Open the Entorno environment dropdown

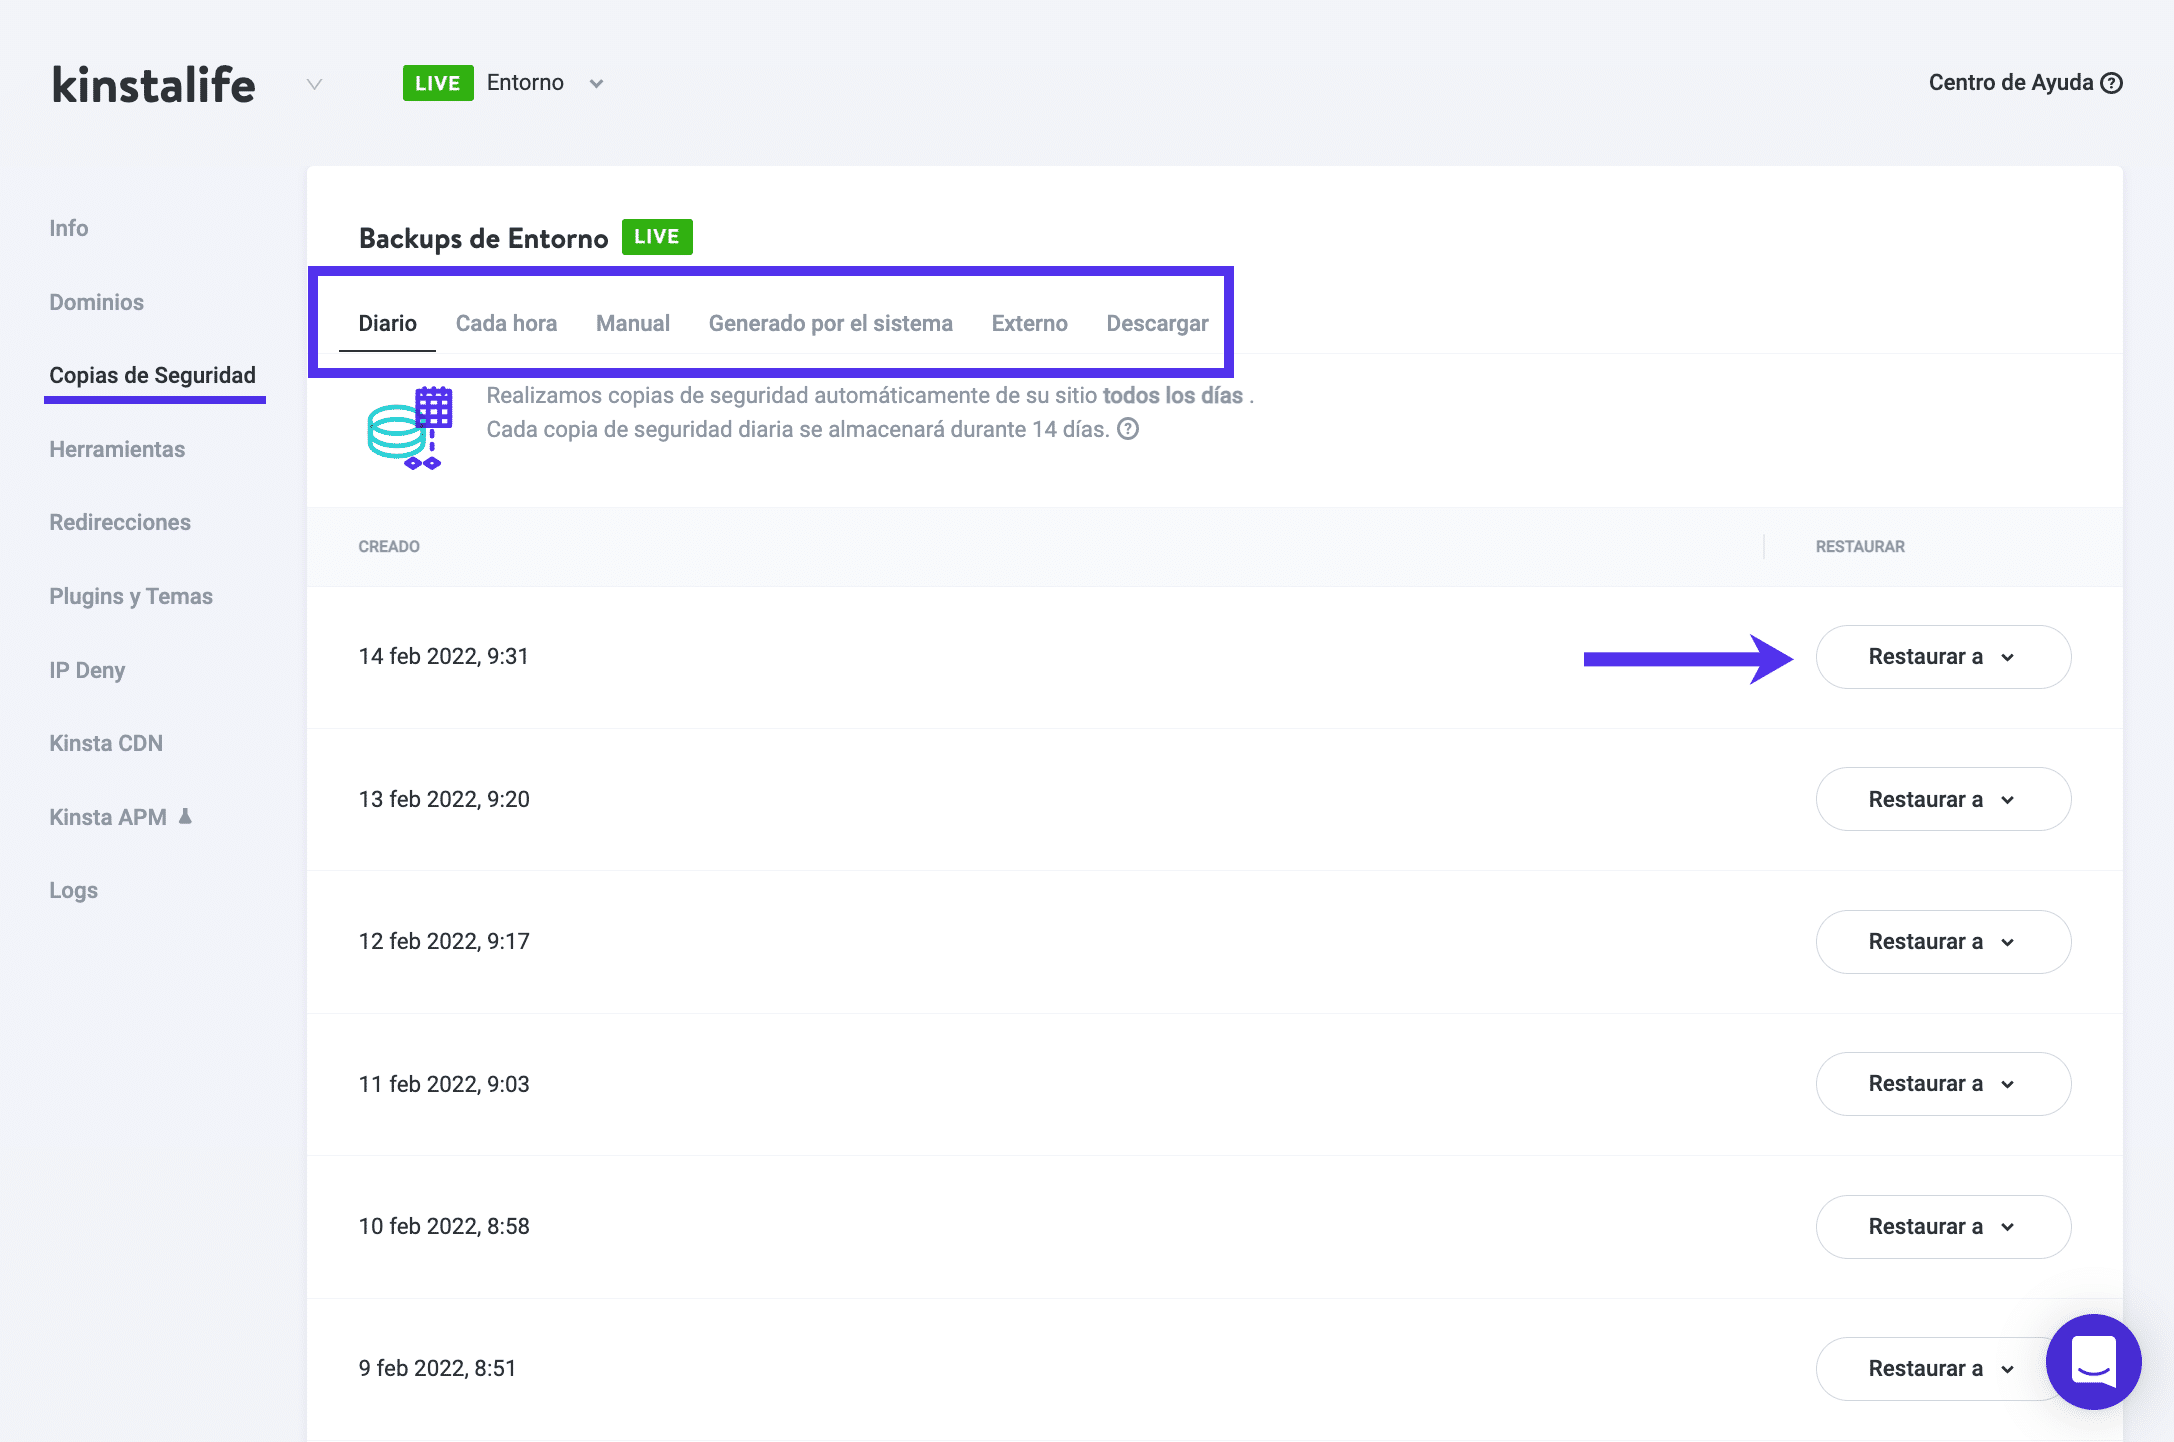(596, 83)
